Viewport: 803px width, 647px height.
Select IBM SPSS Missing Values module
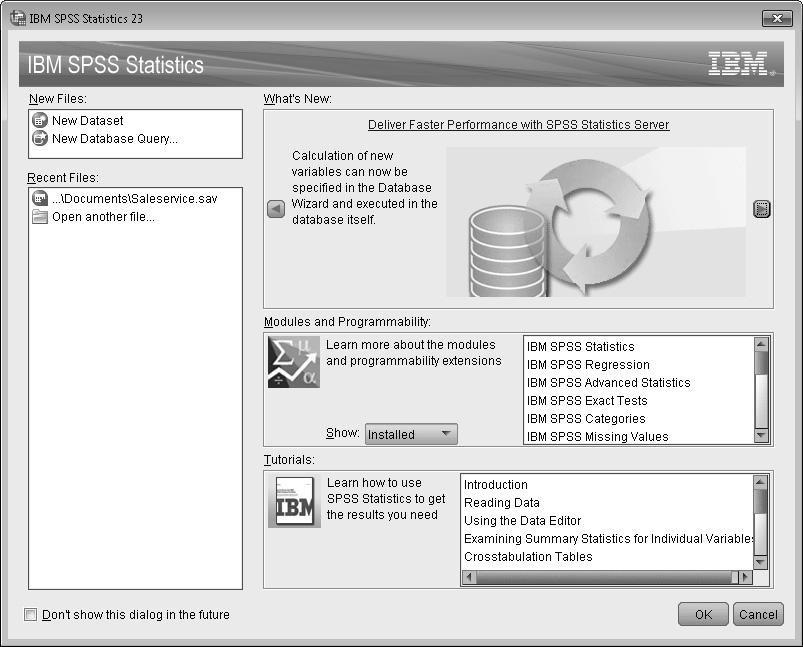coord(598,436)
